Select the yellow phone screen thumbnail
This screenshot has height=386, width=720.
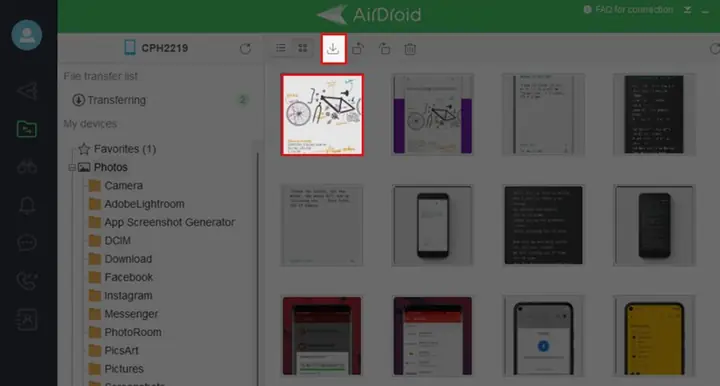pyautogui.click(x=654, y=336)
